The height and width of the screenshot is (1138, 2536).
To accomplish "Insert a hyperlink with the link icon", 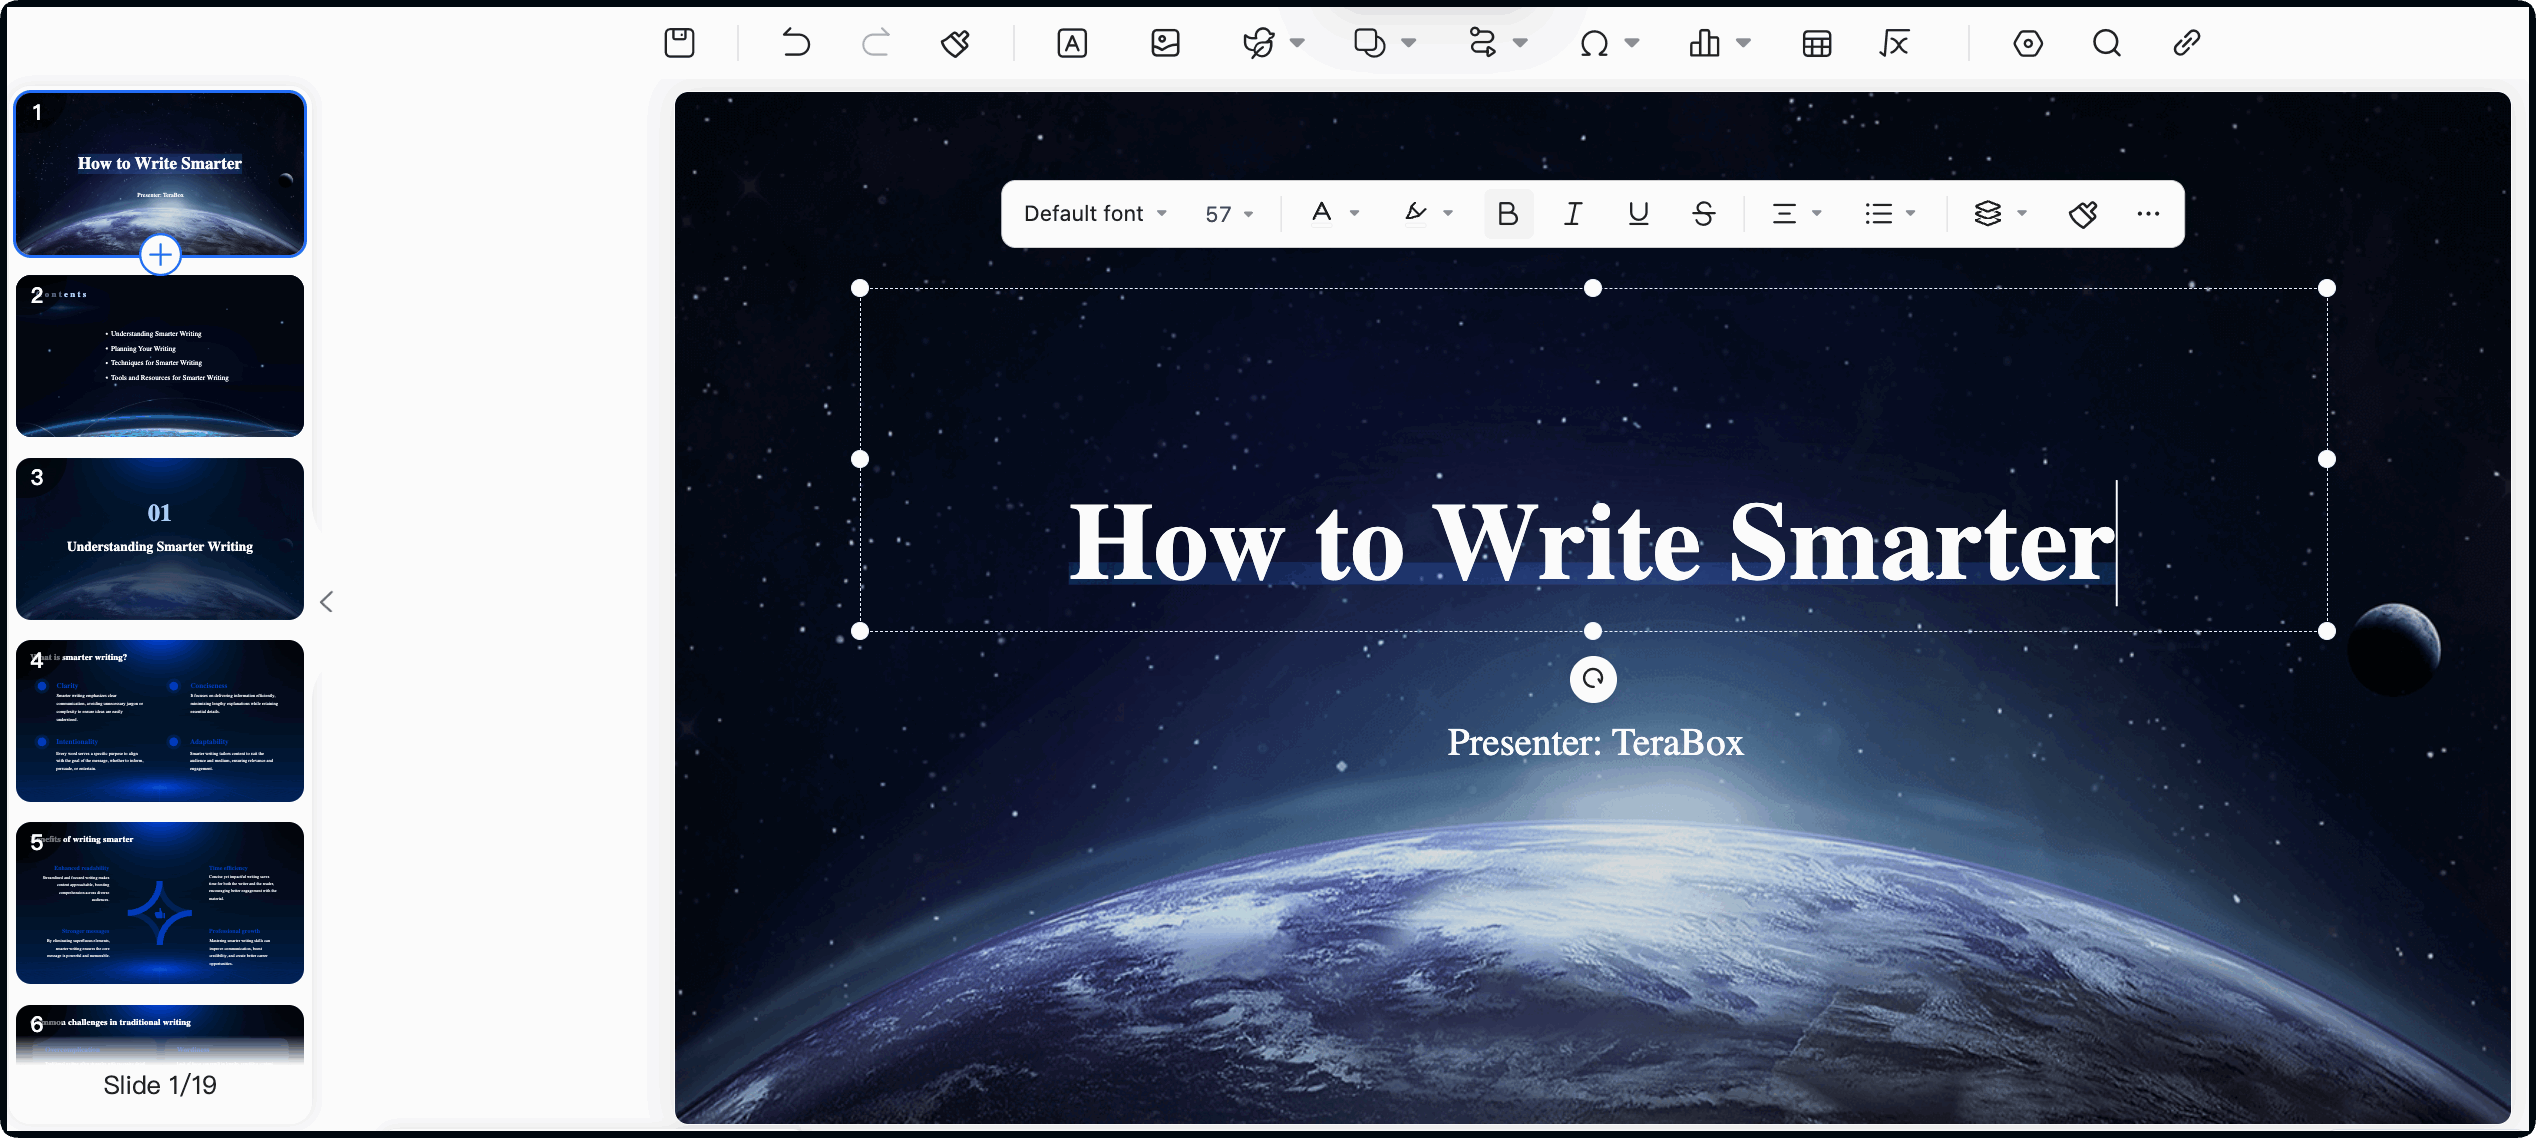I will click(2186, 43).
